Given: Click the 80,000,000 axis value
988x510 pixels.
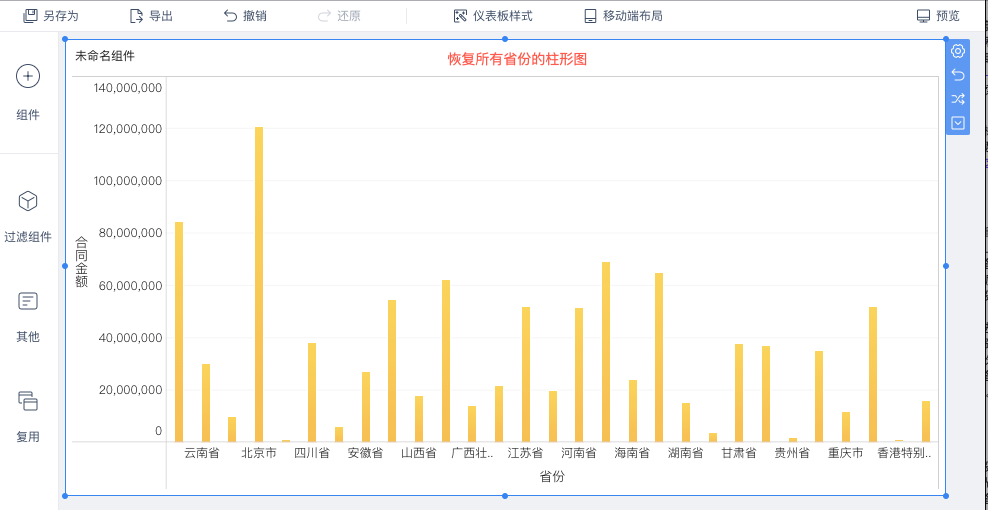Looking at the screenshot, I should 131,233.
